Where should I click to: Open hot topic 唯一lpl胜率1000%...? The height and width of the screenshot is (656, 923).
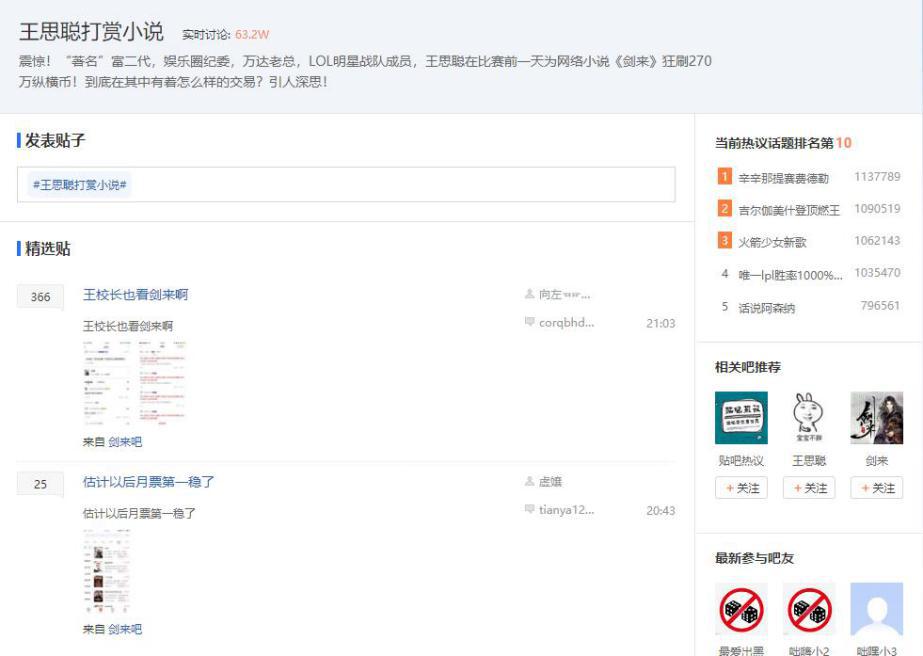tap(791, 275)
